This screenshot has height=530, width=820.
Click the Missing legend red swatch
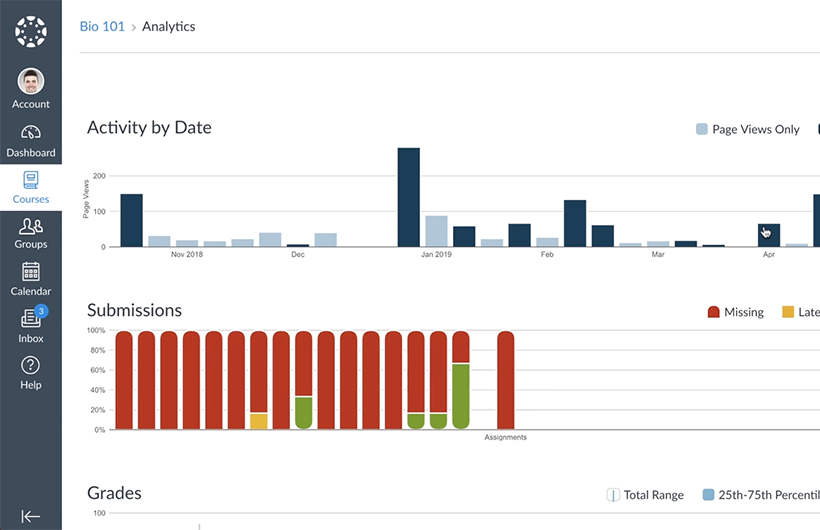pyautogui.click(x=713, y=312)
